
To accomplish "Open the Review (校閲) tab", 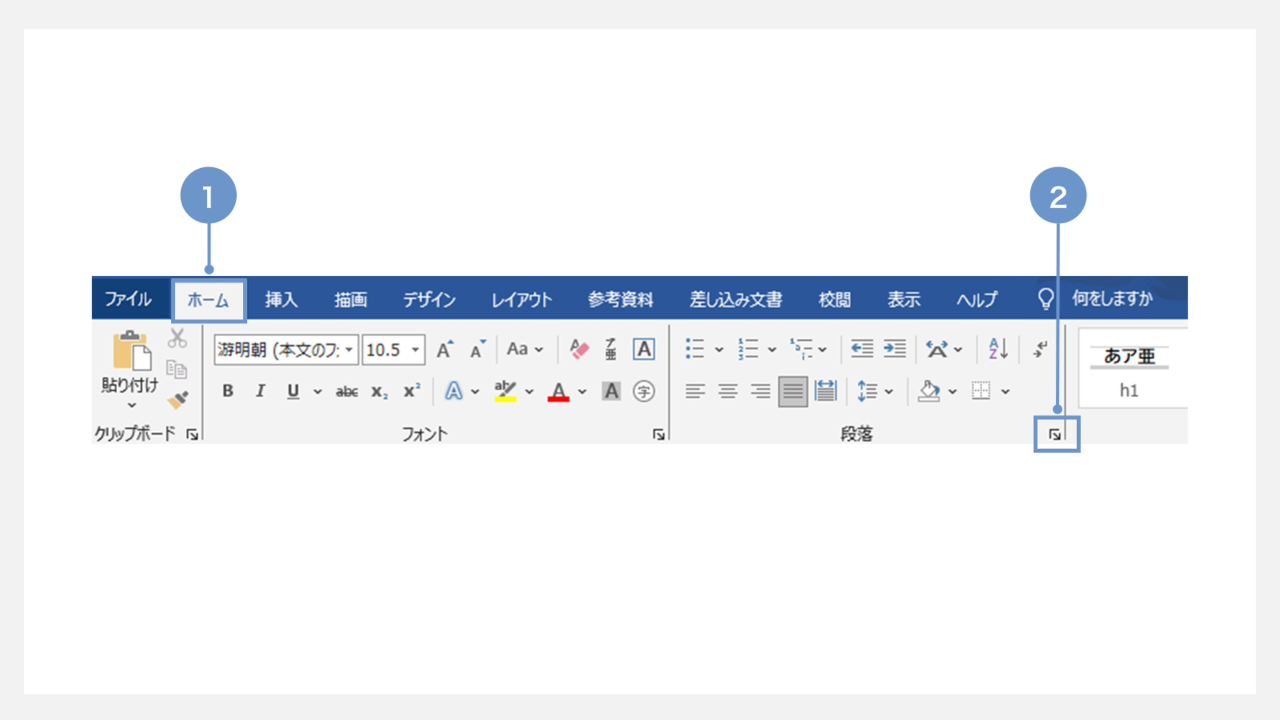I will 835,299.
